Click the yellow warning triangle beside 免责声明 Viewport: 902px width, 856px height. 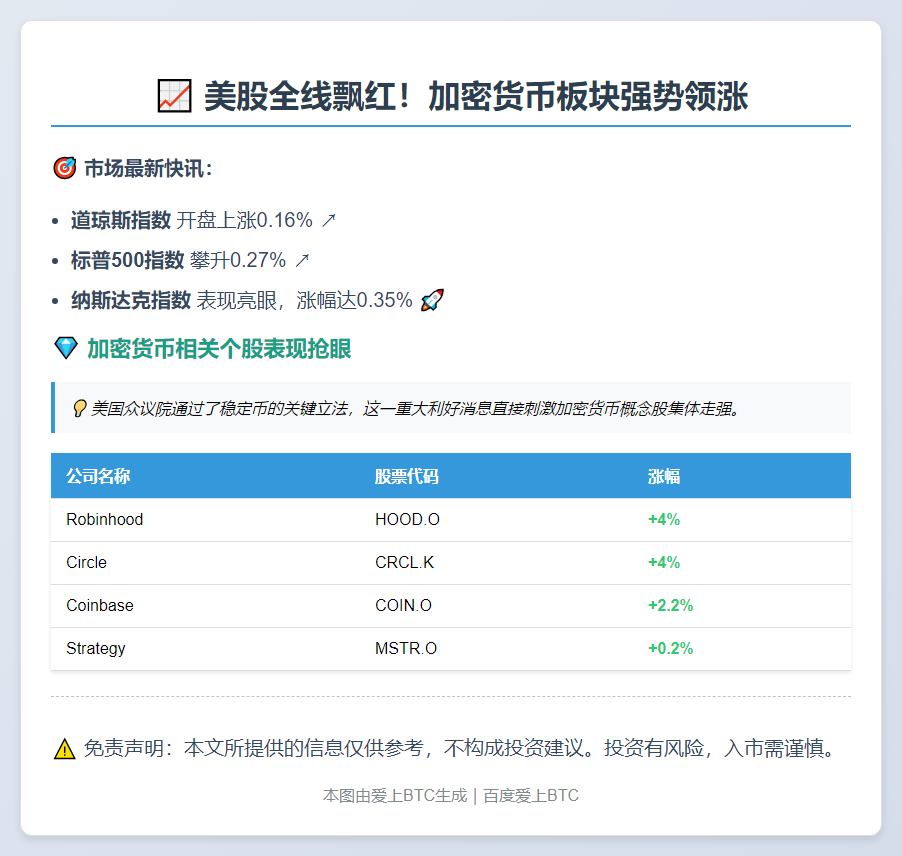pyautogui.click(x=64, y=749)
